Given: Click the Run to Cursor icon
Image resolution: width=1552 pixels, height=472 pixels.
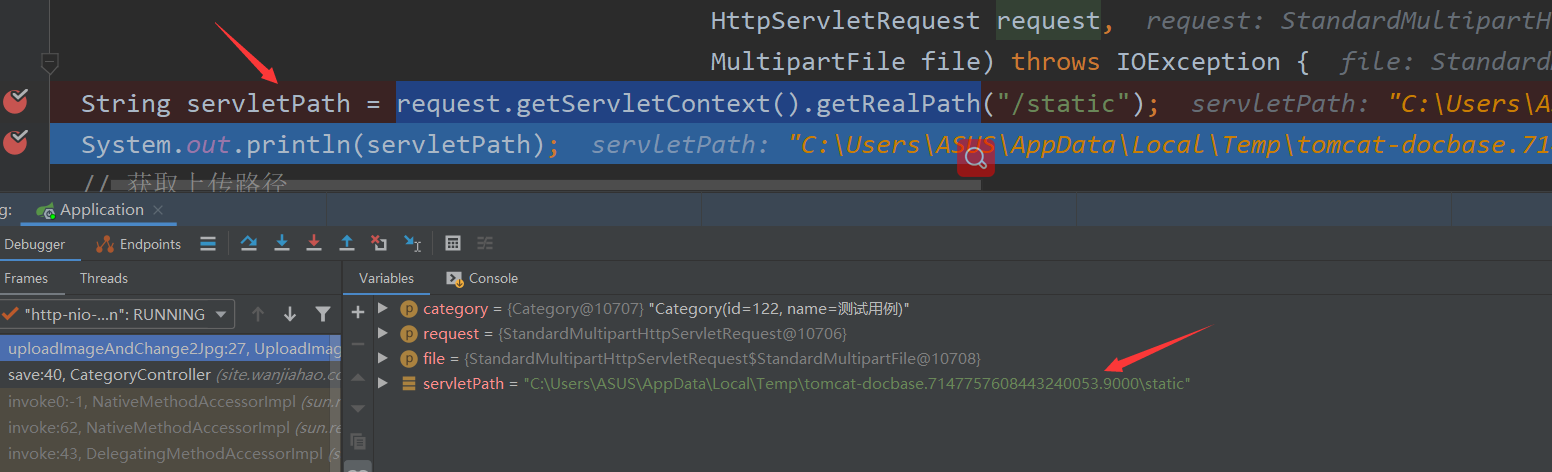Looking at the screenshot, I should pos(412,243).
